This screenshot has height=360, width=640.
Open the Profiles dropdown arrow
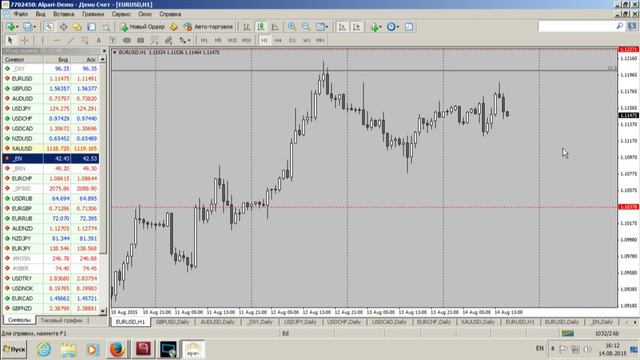coord(35,27)
